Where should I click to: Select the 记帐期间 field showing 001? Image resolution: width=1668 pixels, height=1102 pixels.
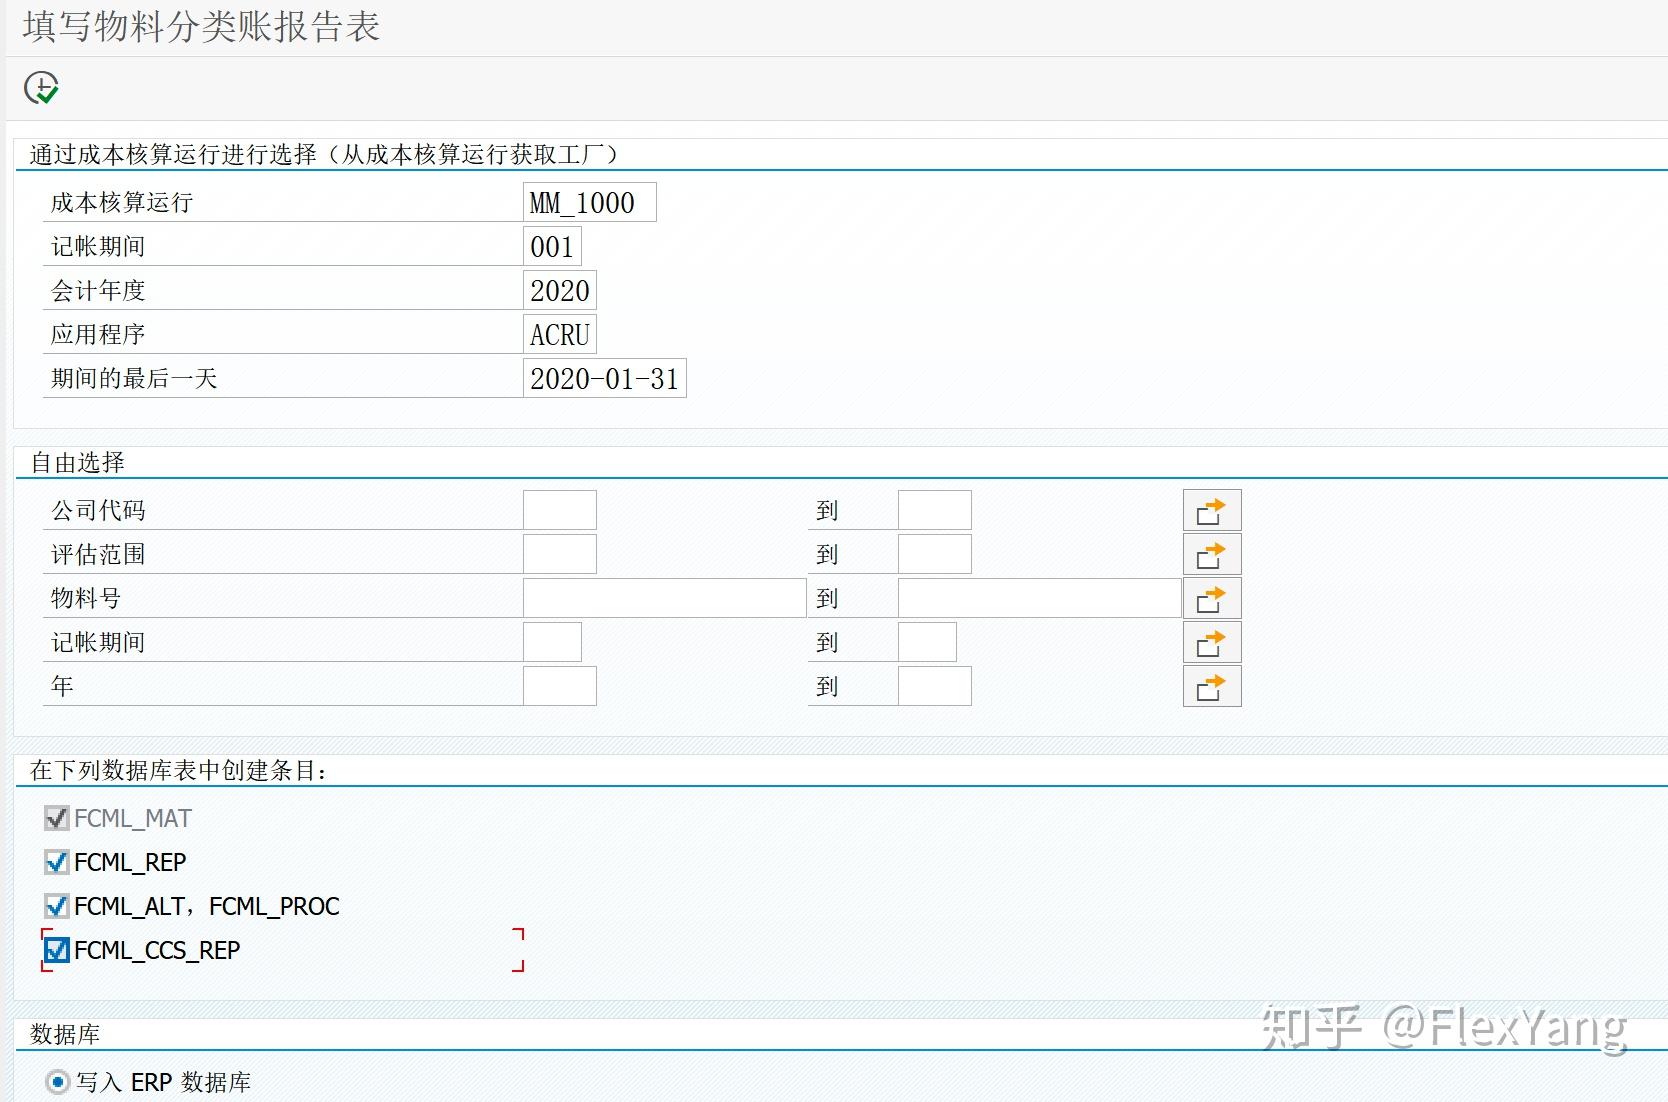[x=553, y=246]
